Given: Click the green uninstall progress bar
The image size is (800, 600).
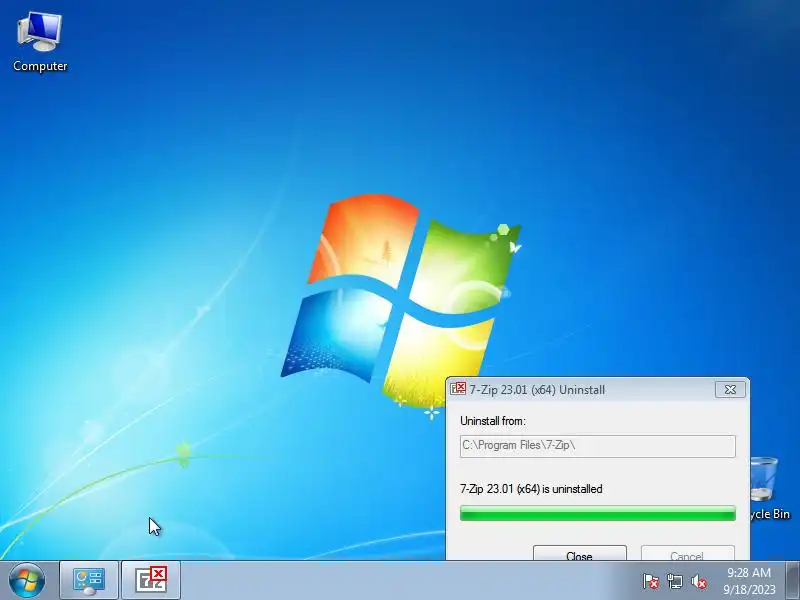Looking at the screenshot, I should tap(597, 513).
